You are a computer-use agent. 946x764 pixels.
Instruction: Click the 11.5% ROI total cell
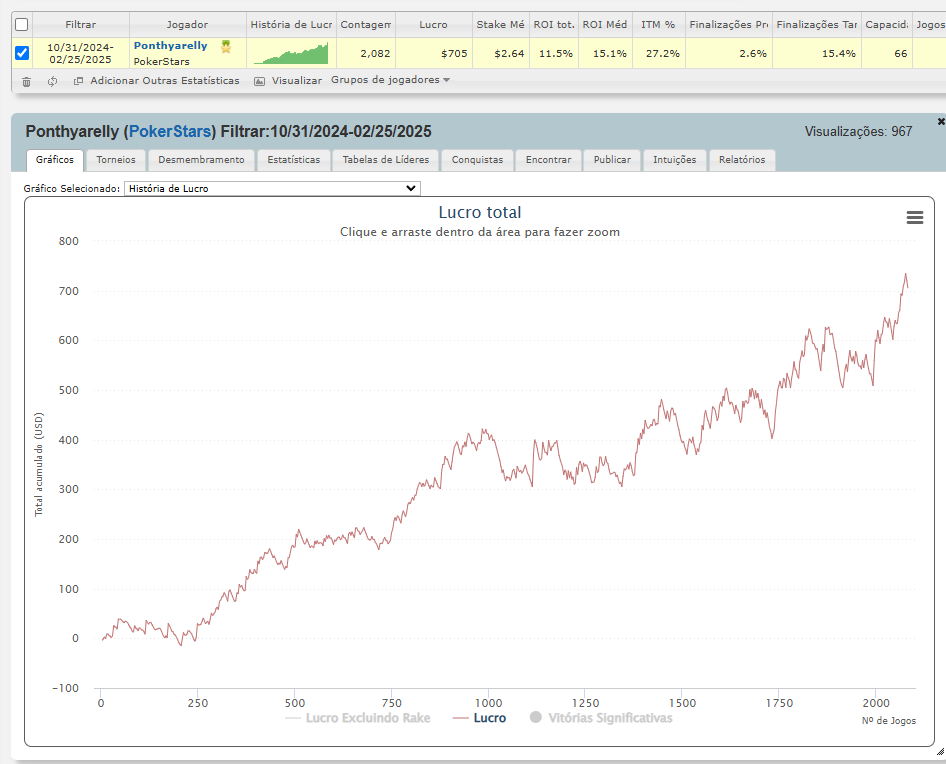[556, 54]
